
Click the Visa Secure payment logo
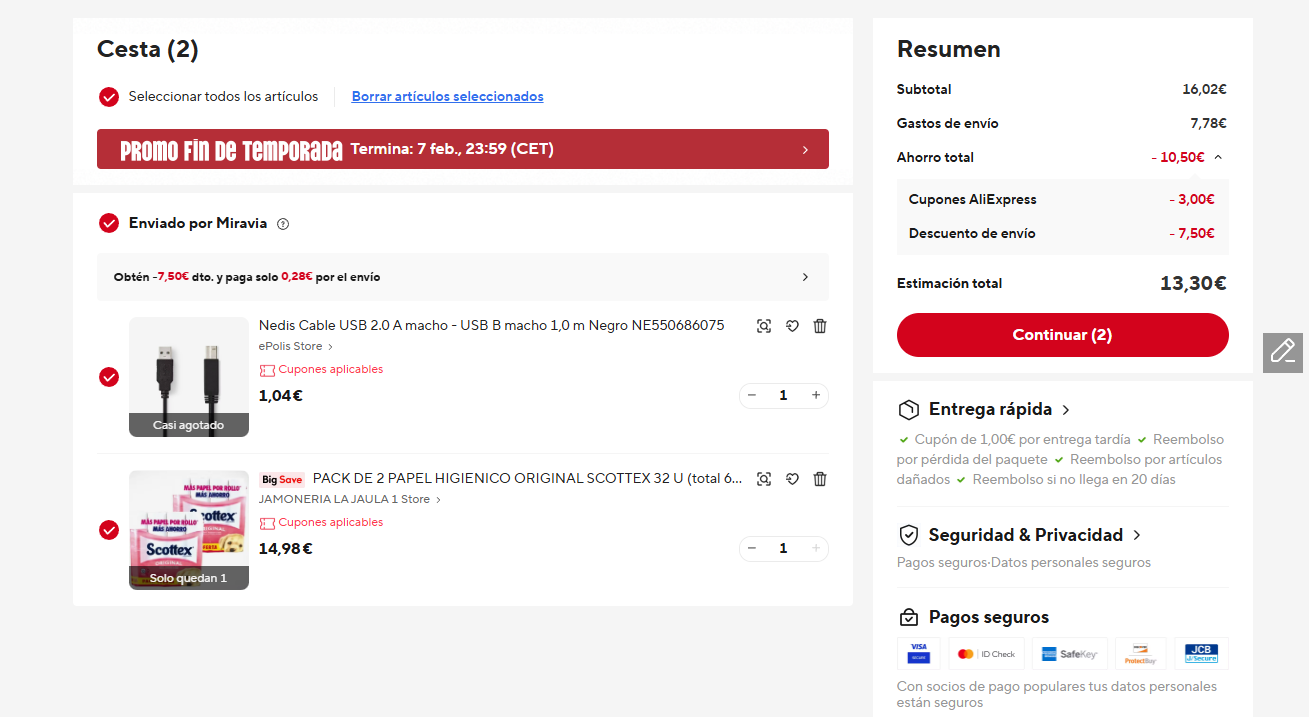pyautogui.click(x=919, y=654)
